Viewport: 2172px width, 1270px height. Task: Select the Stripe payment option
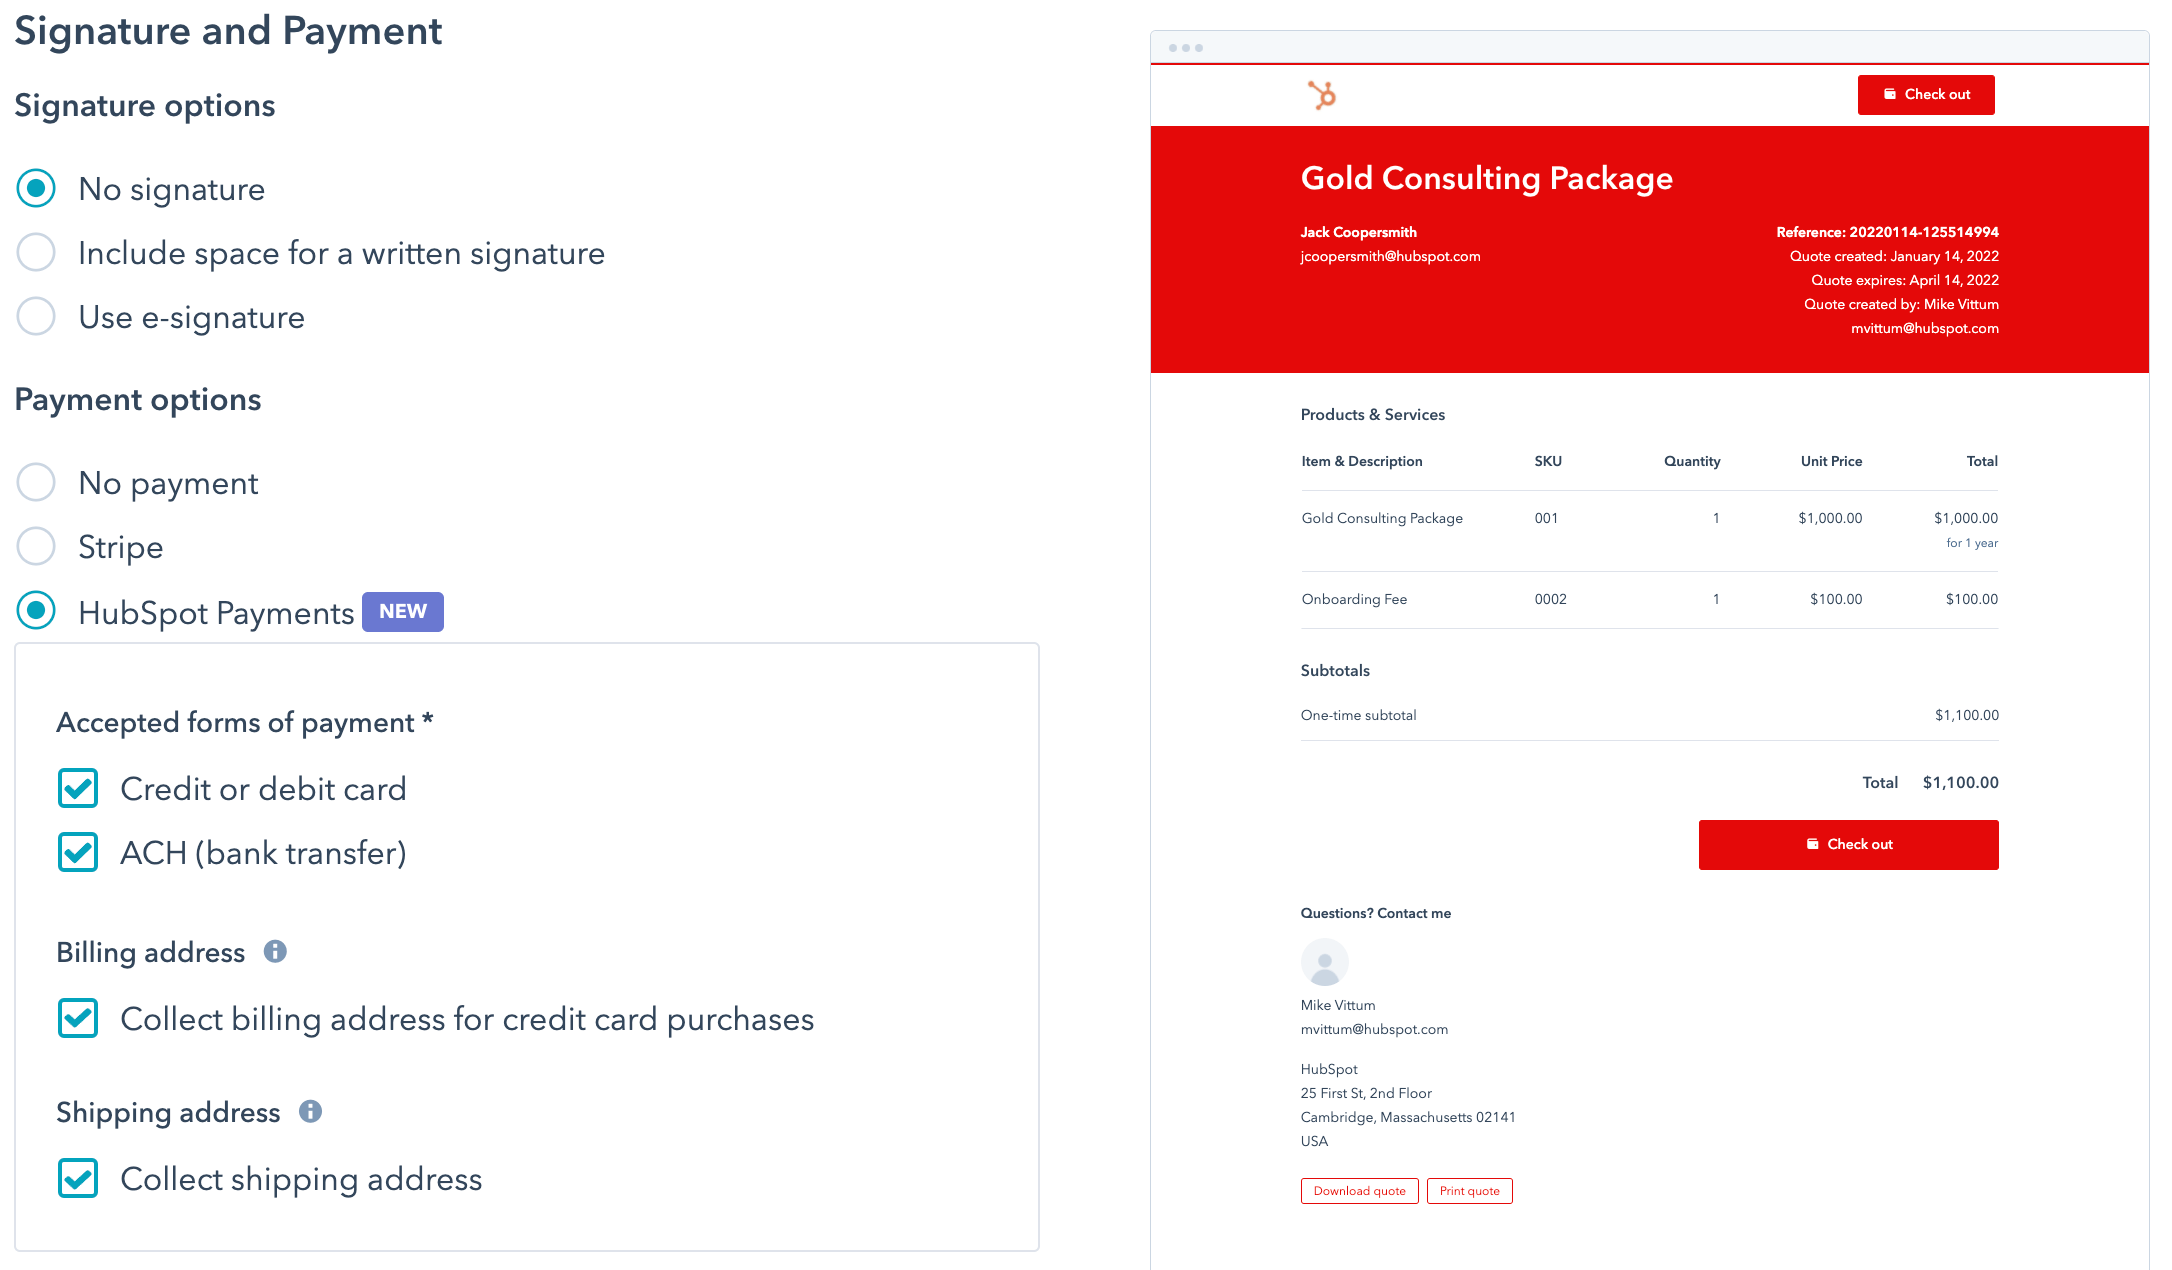pos(36,546)
